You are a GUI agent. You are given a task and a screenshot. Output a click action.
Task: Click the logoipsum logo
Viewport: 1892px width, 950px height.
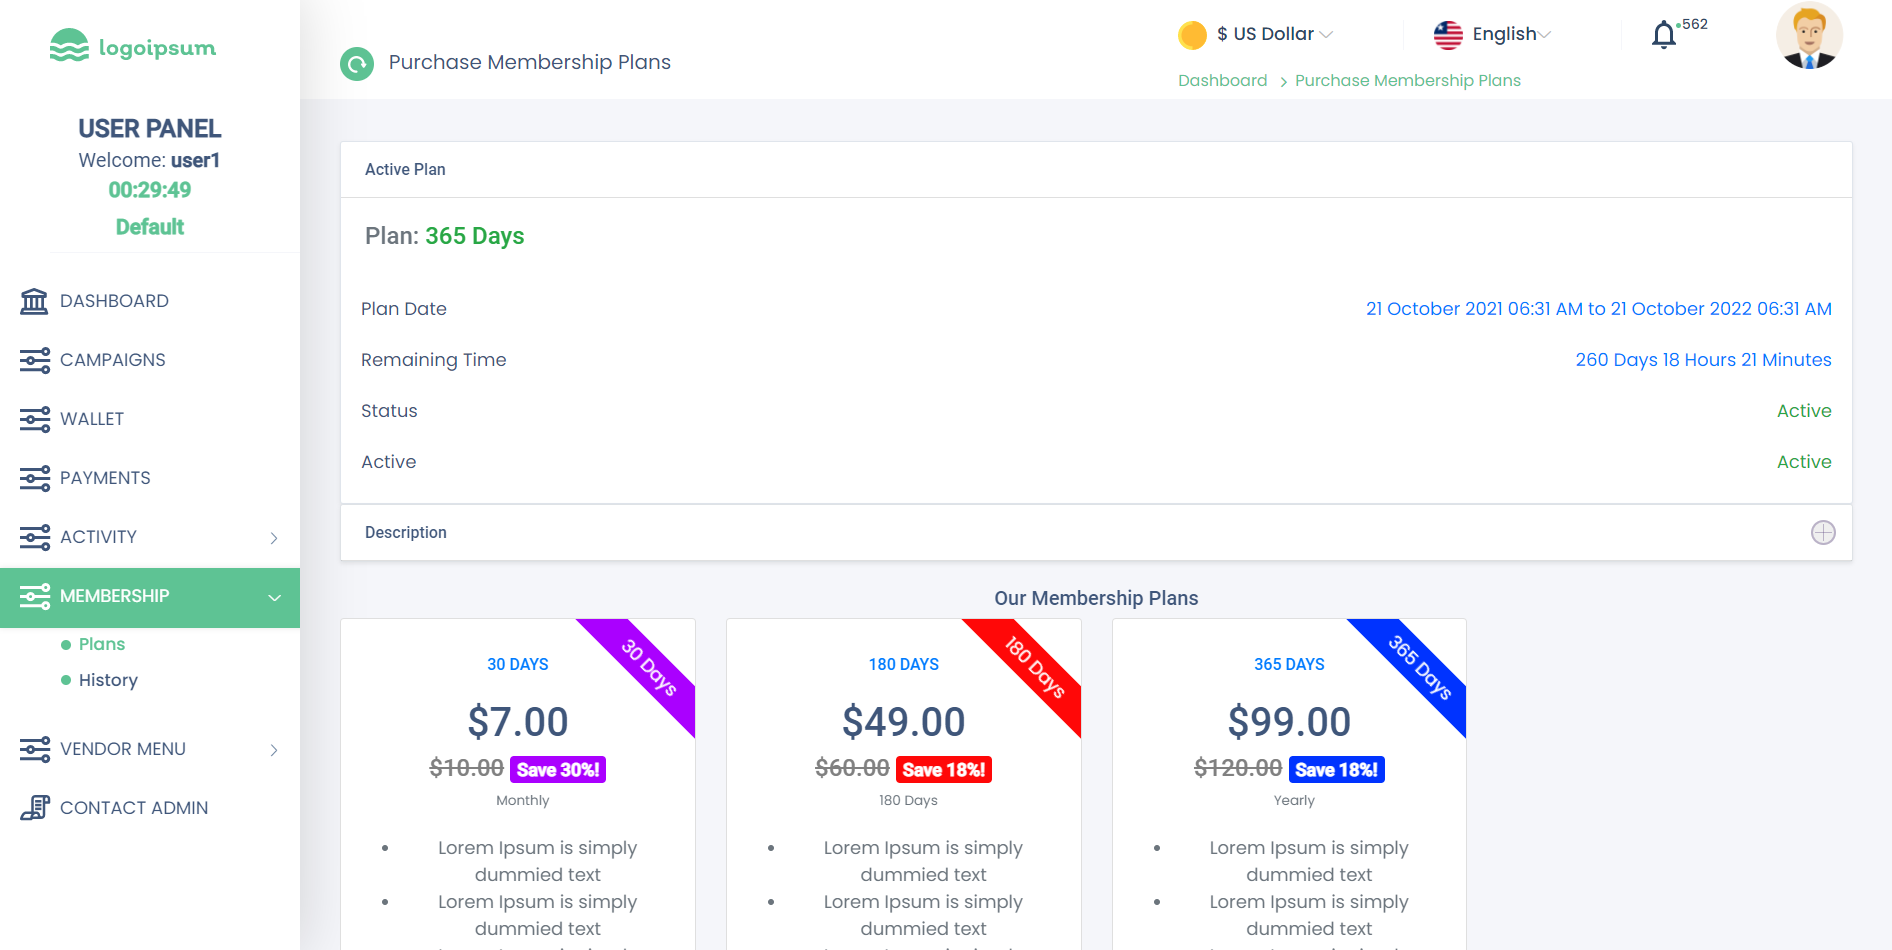pyautogui.click(x=132, y=46)
